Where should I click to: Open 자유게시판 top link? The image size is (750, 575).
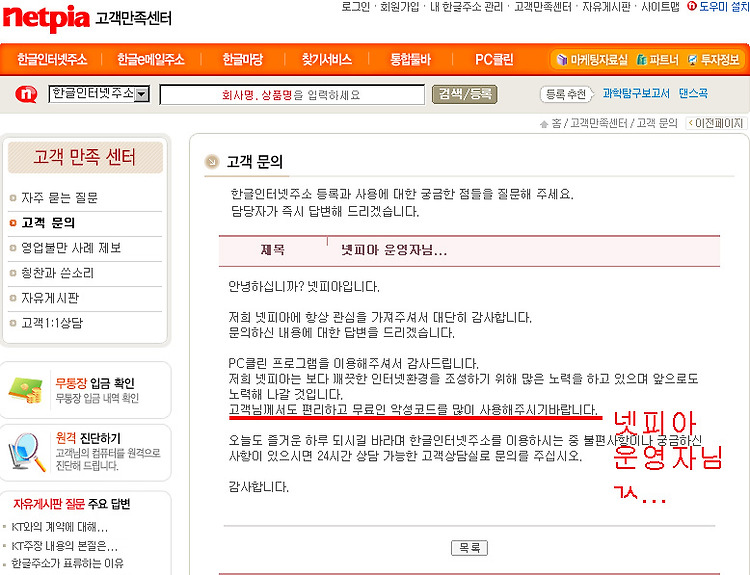coord(606,7)
